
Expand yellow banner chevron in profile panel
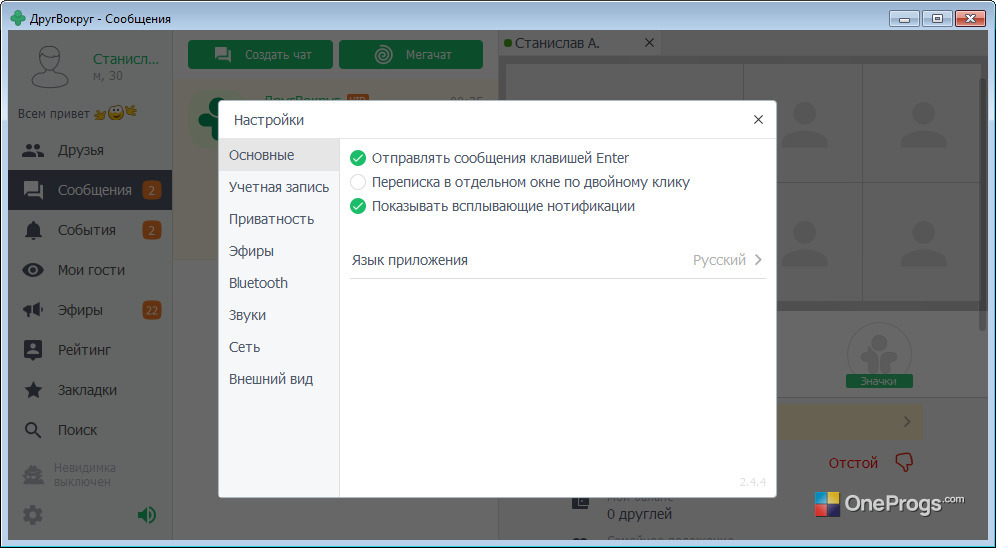(907, 422)
